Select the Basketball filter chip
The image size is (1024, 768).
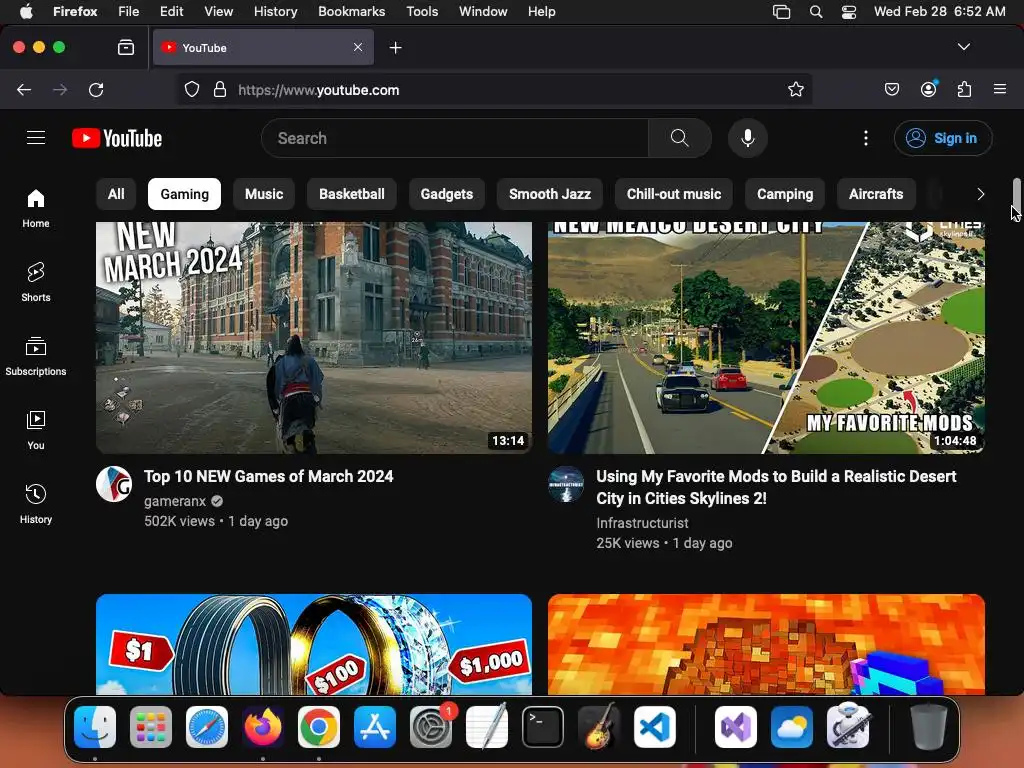point(351,194)
